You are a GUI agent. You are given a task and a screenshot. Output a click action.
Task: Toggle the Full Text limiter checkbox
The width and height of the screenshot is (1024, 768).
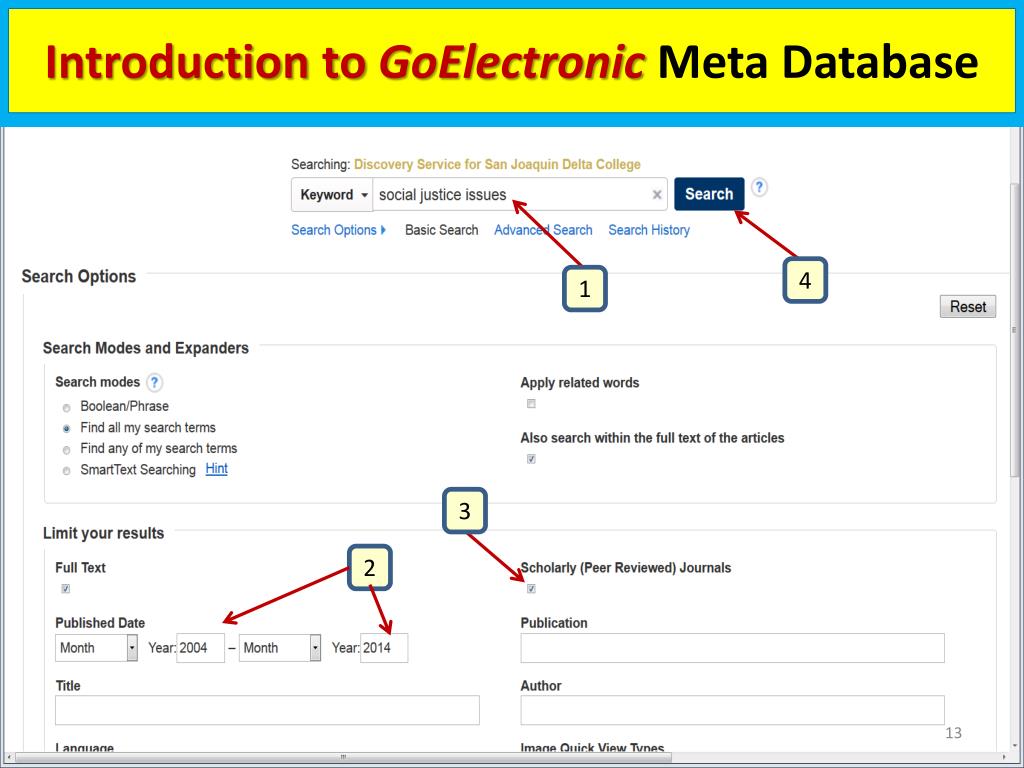point(65,588)
